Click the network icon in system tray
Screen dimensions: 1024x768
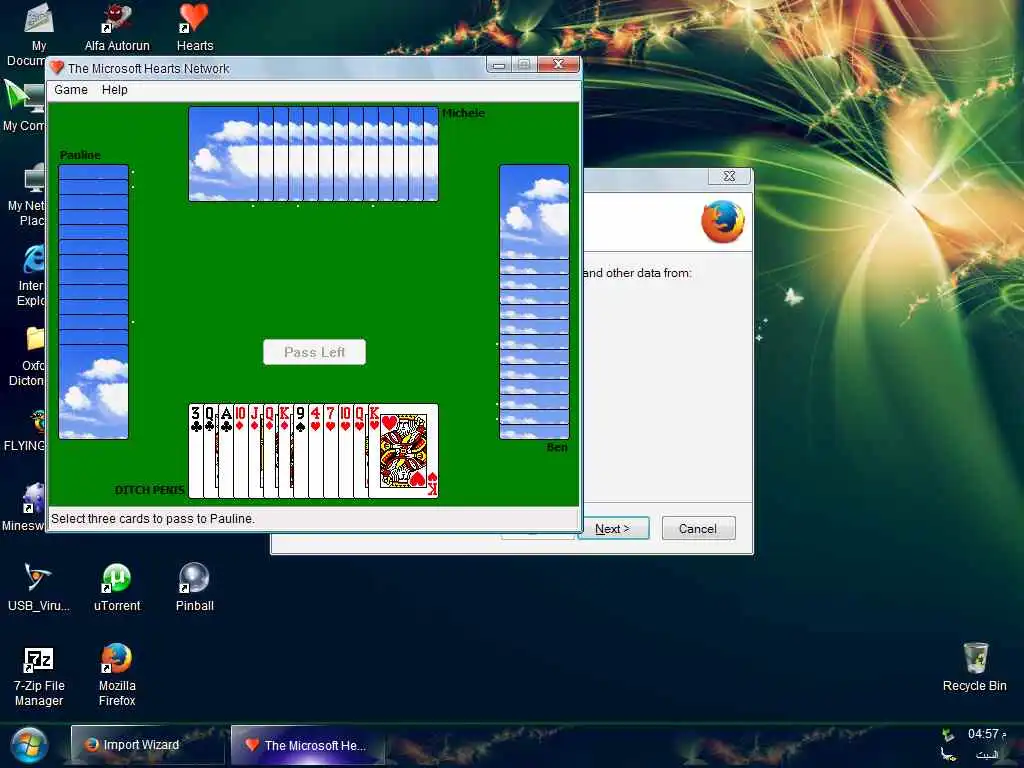[x=948, y=735]
